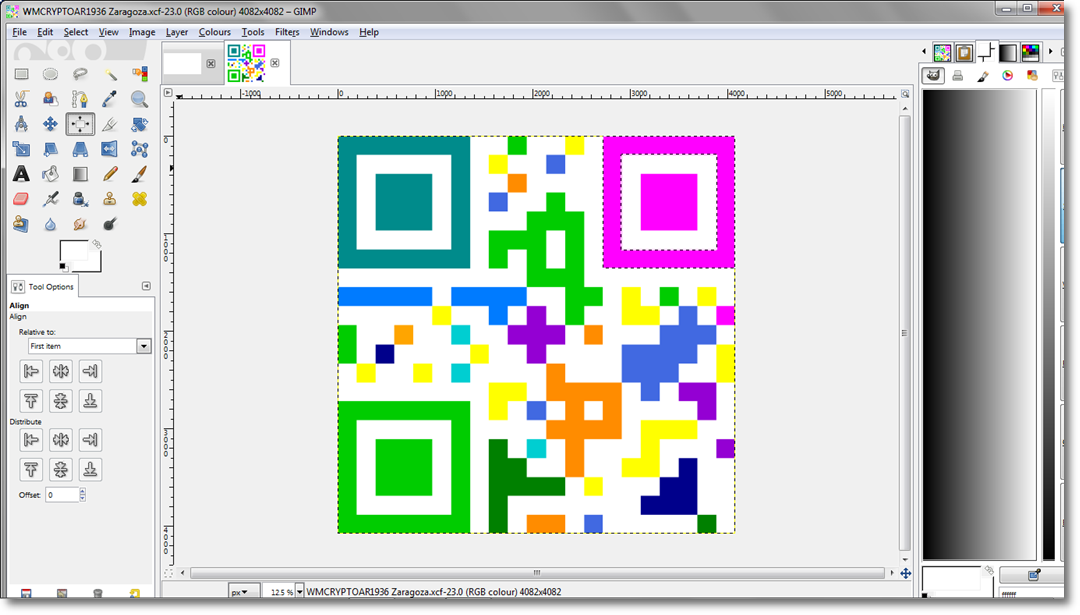This screenshot has width=1080, height=615.
Task: Open the Relative to dropdown
Action: click(x=90, y=346)
